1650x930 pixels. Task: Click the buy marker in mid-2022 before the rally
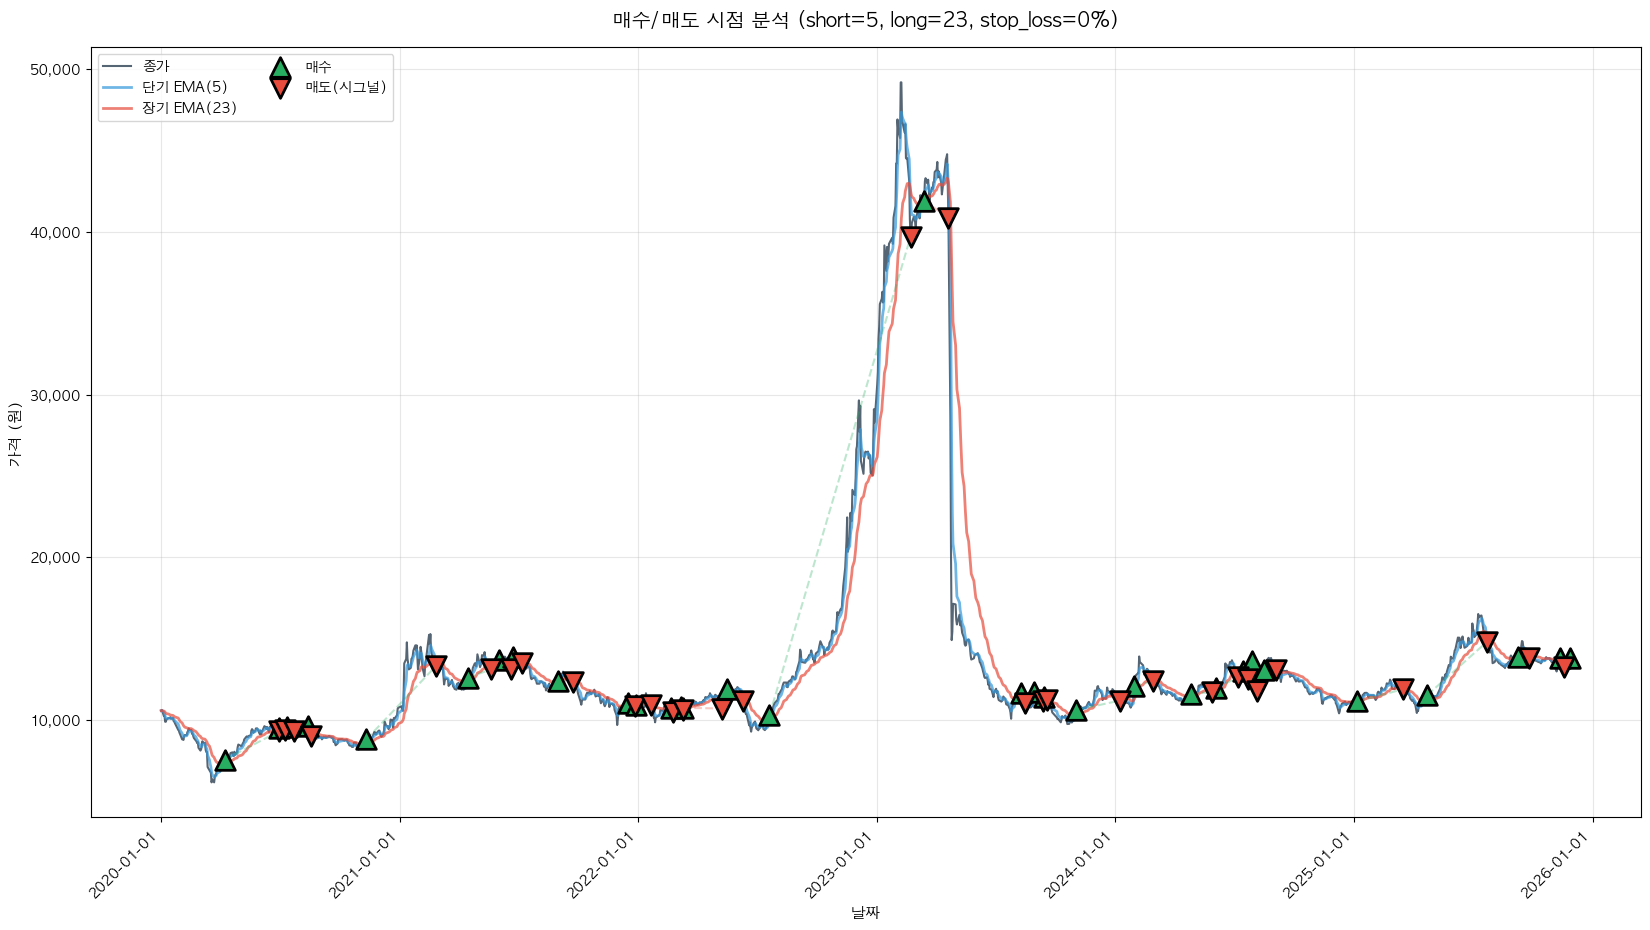click(x=769, y=716)
